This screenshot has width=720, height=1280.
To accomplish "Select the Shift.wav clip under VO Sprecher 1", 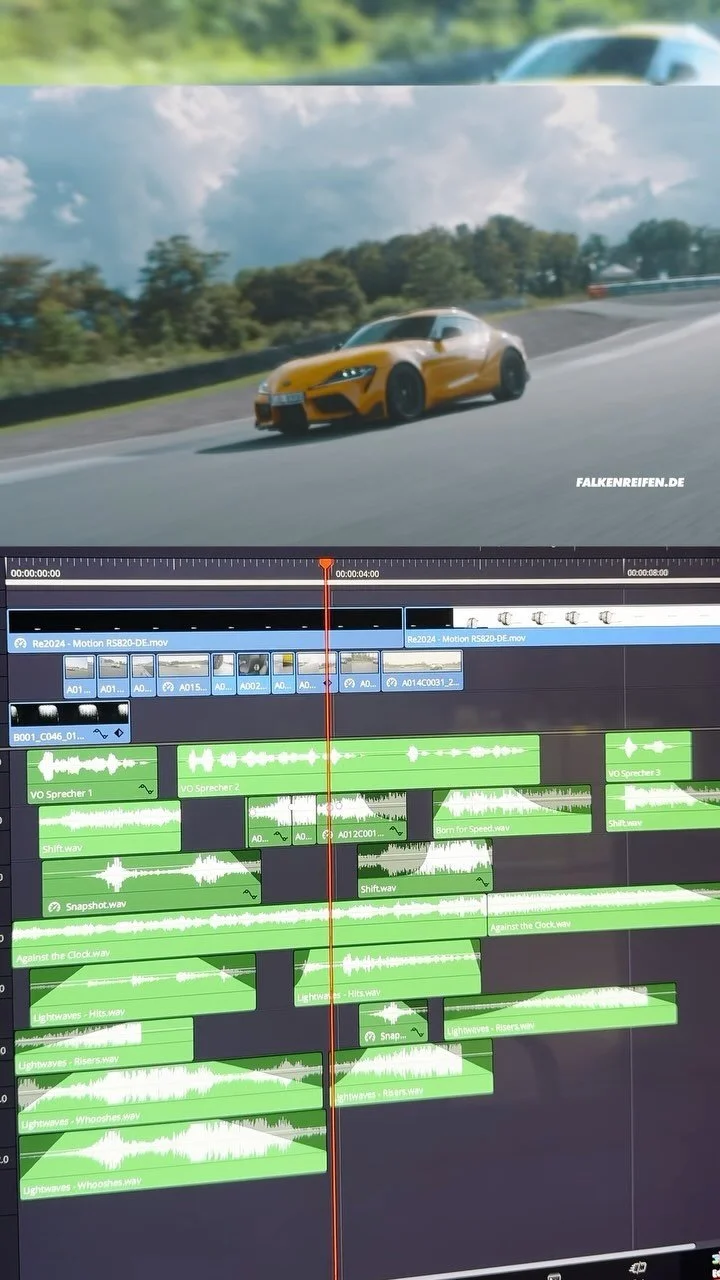I will (x=110, y=829).
